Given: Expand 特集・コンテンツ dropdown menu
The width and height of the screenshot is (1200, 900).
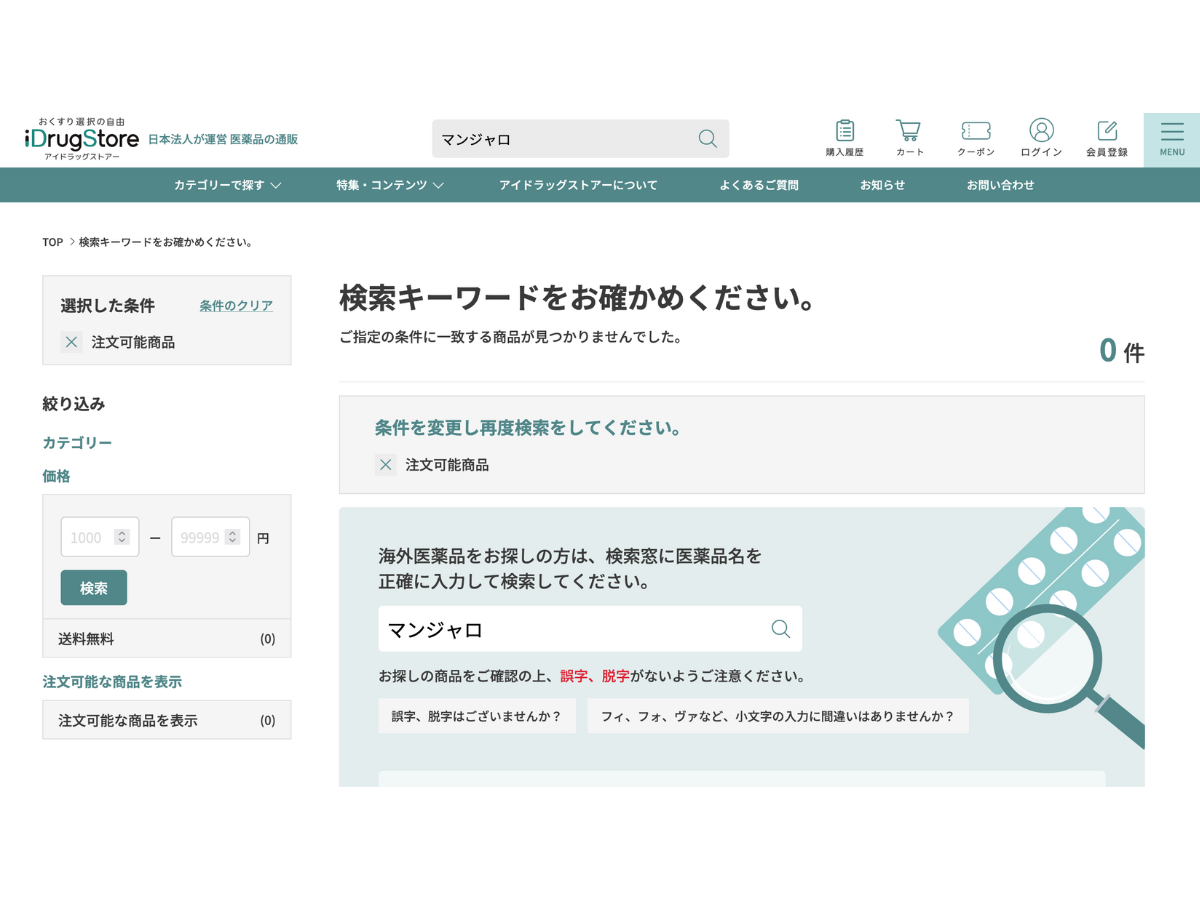Looking at the screenshot, I should (x=390, y=185).
